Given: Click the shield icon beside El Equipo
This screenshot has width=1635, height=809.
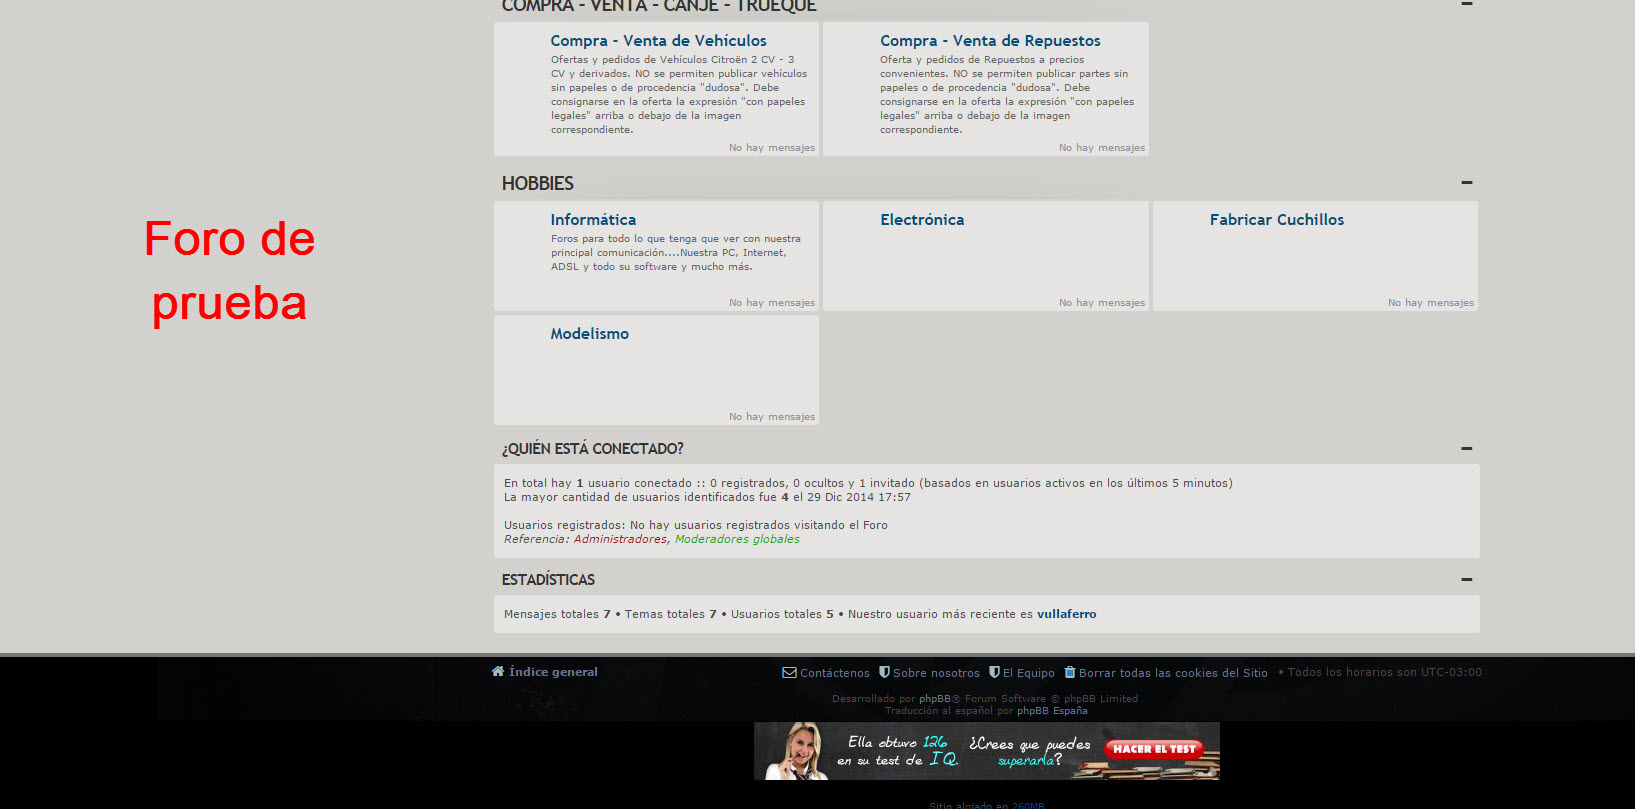Looking at the screenshot, I should click(x=994, y=673).
